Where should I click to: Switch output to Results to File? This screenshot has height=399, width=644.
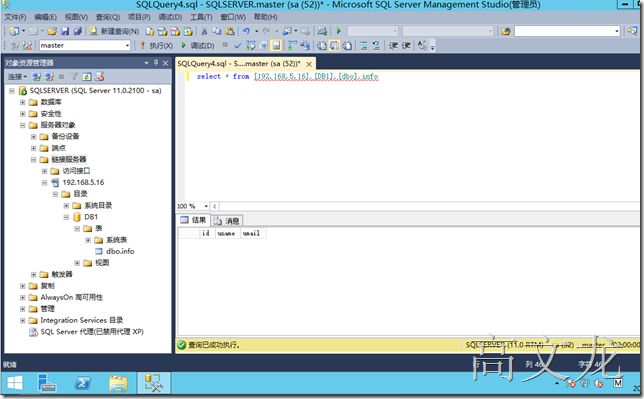(347, 45)
